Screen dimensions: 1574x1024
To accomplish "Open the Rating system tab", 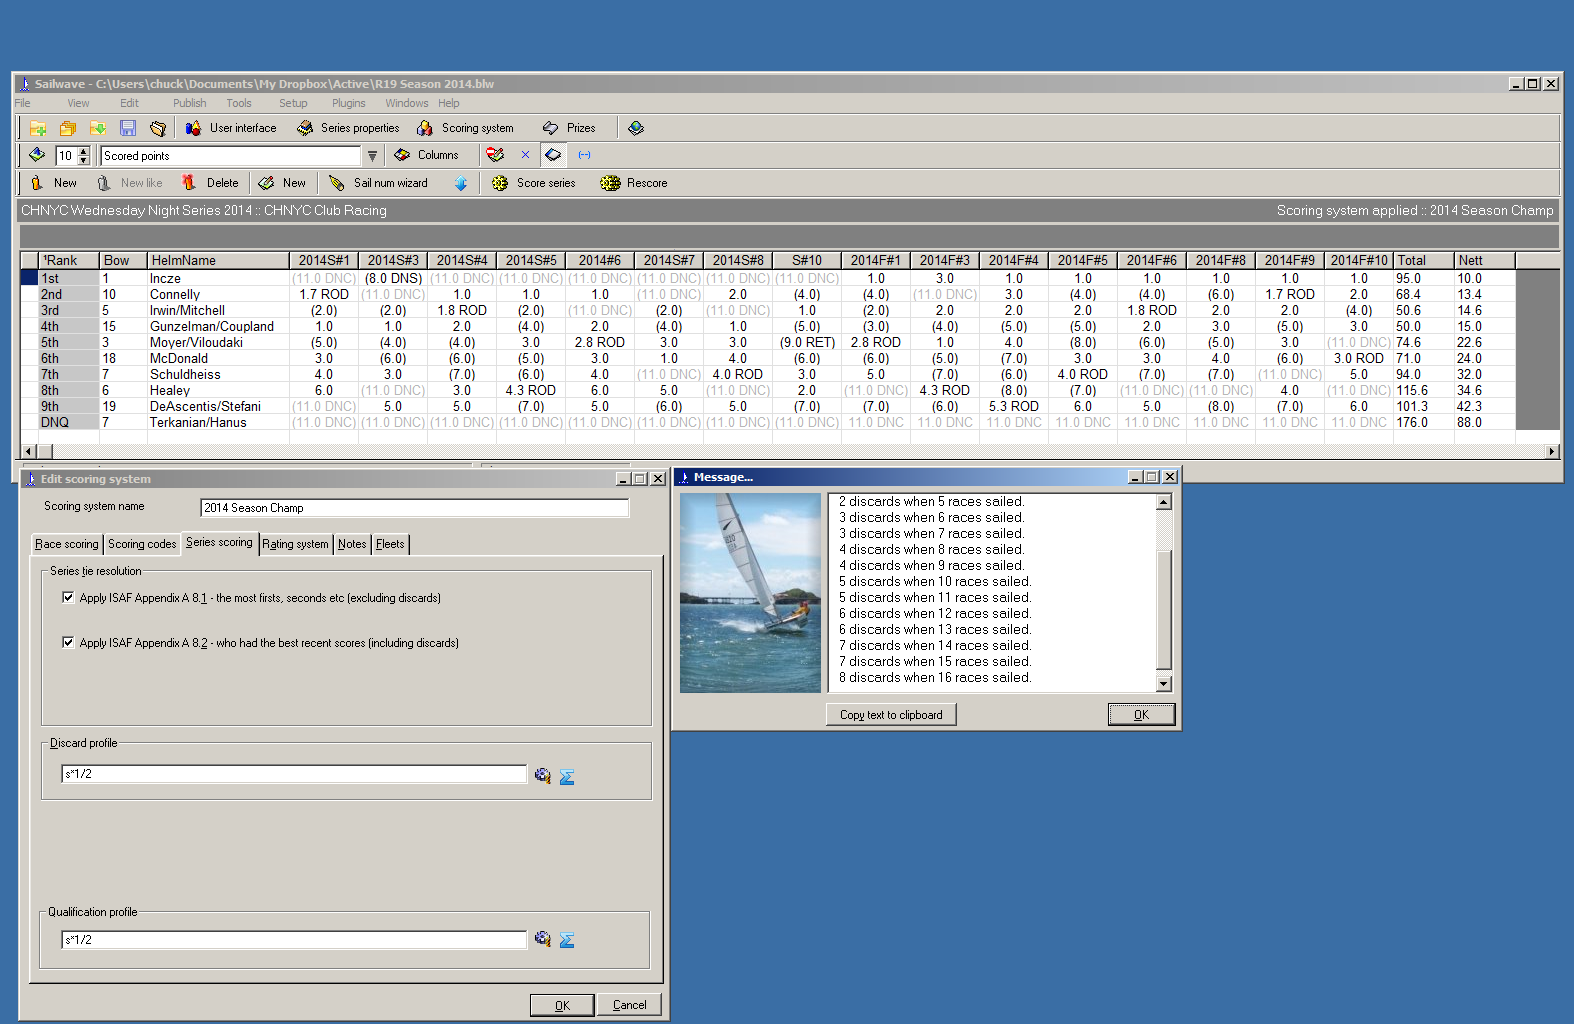I will pos(295,544).
